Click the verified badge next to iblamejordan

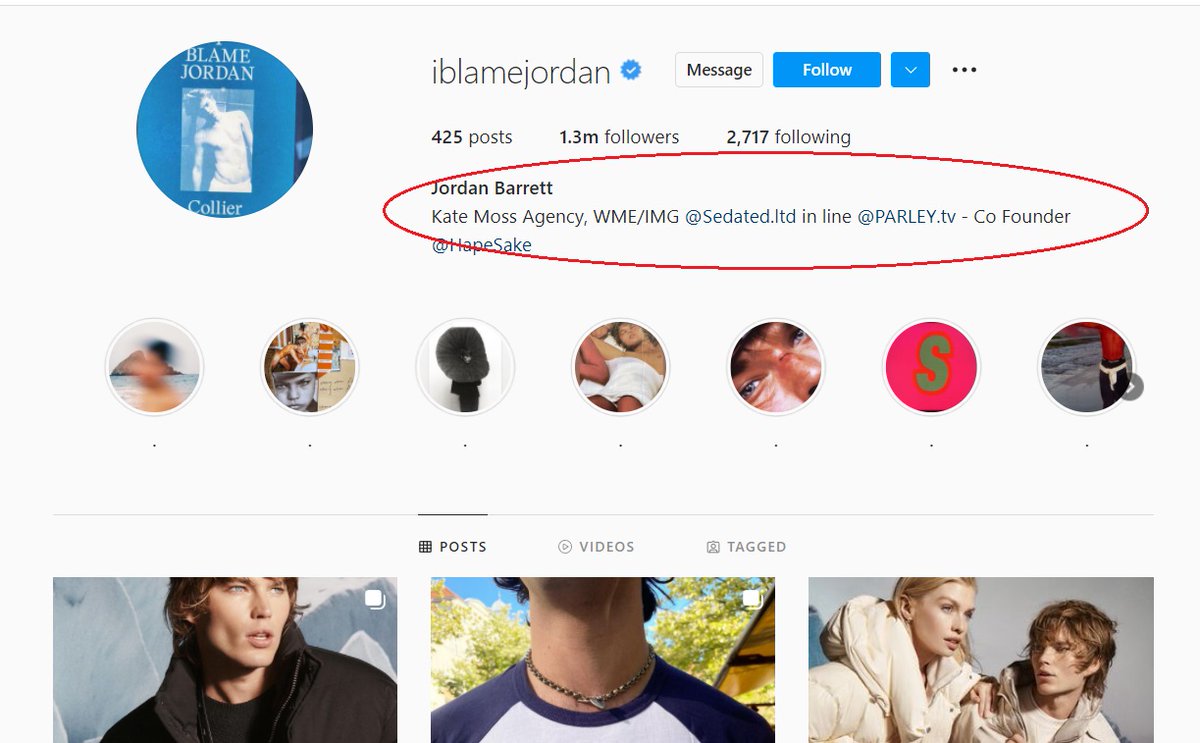631,70
